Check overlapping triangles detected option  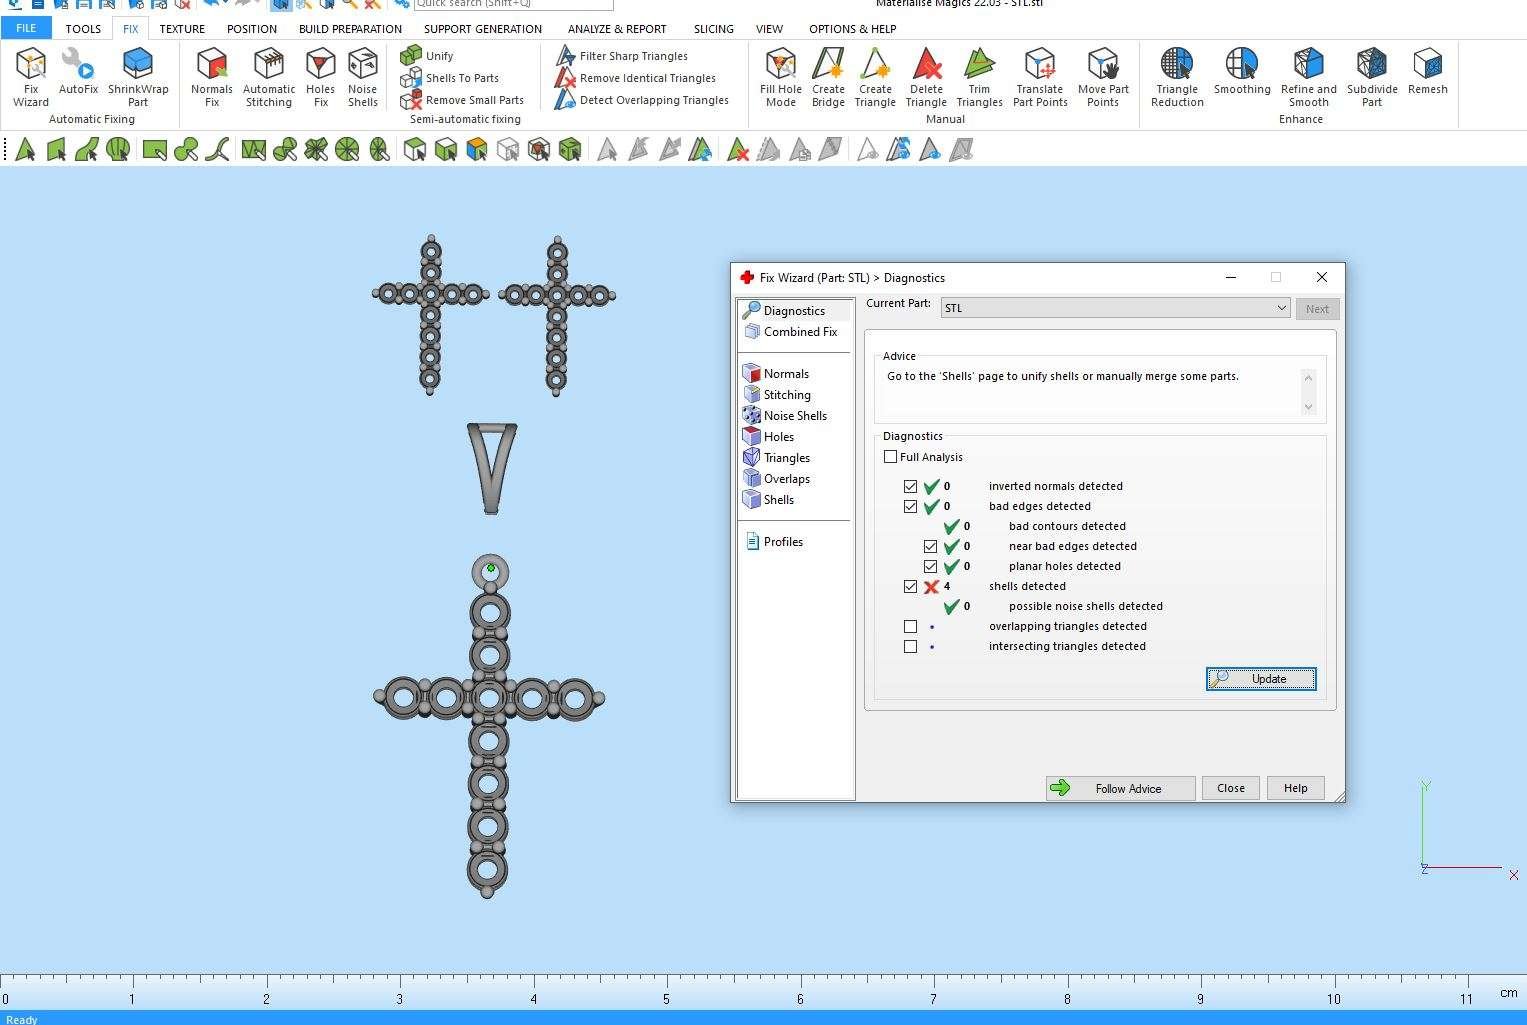pyautogui.click(x=910, y=627)
